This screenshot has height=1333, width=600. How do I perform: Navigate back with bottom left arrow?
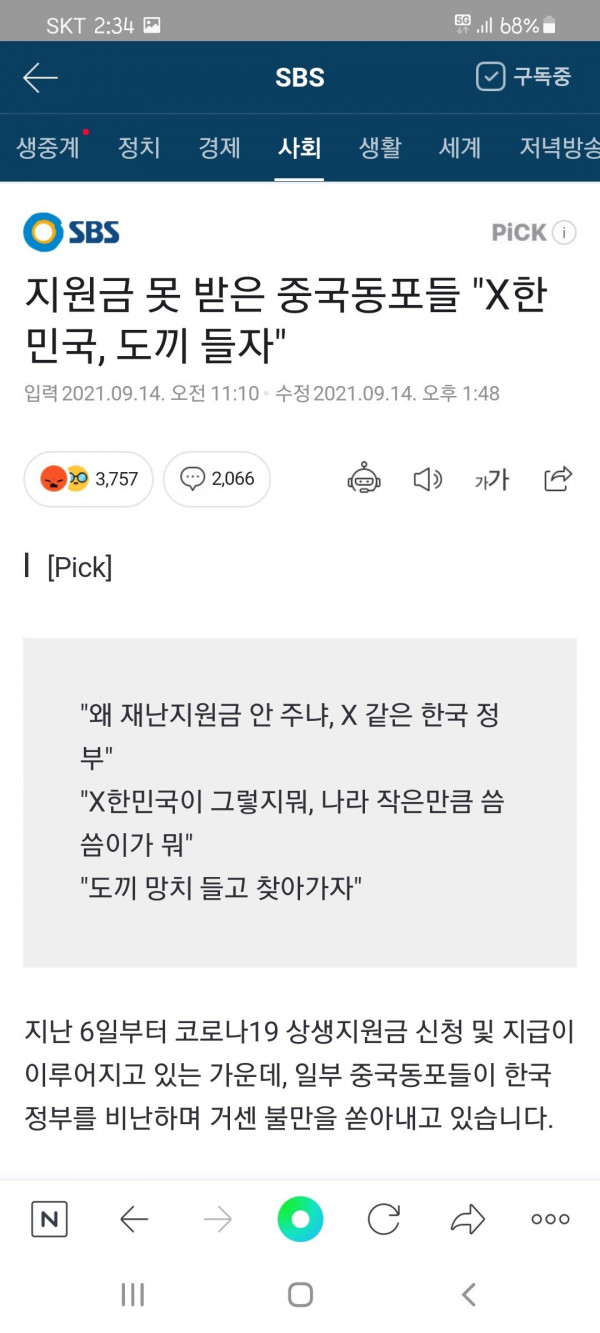pyautogui.click(x=134, y=1219)
